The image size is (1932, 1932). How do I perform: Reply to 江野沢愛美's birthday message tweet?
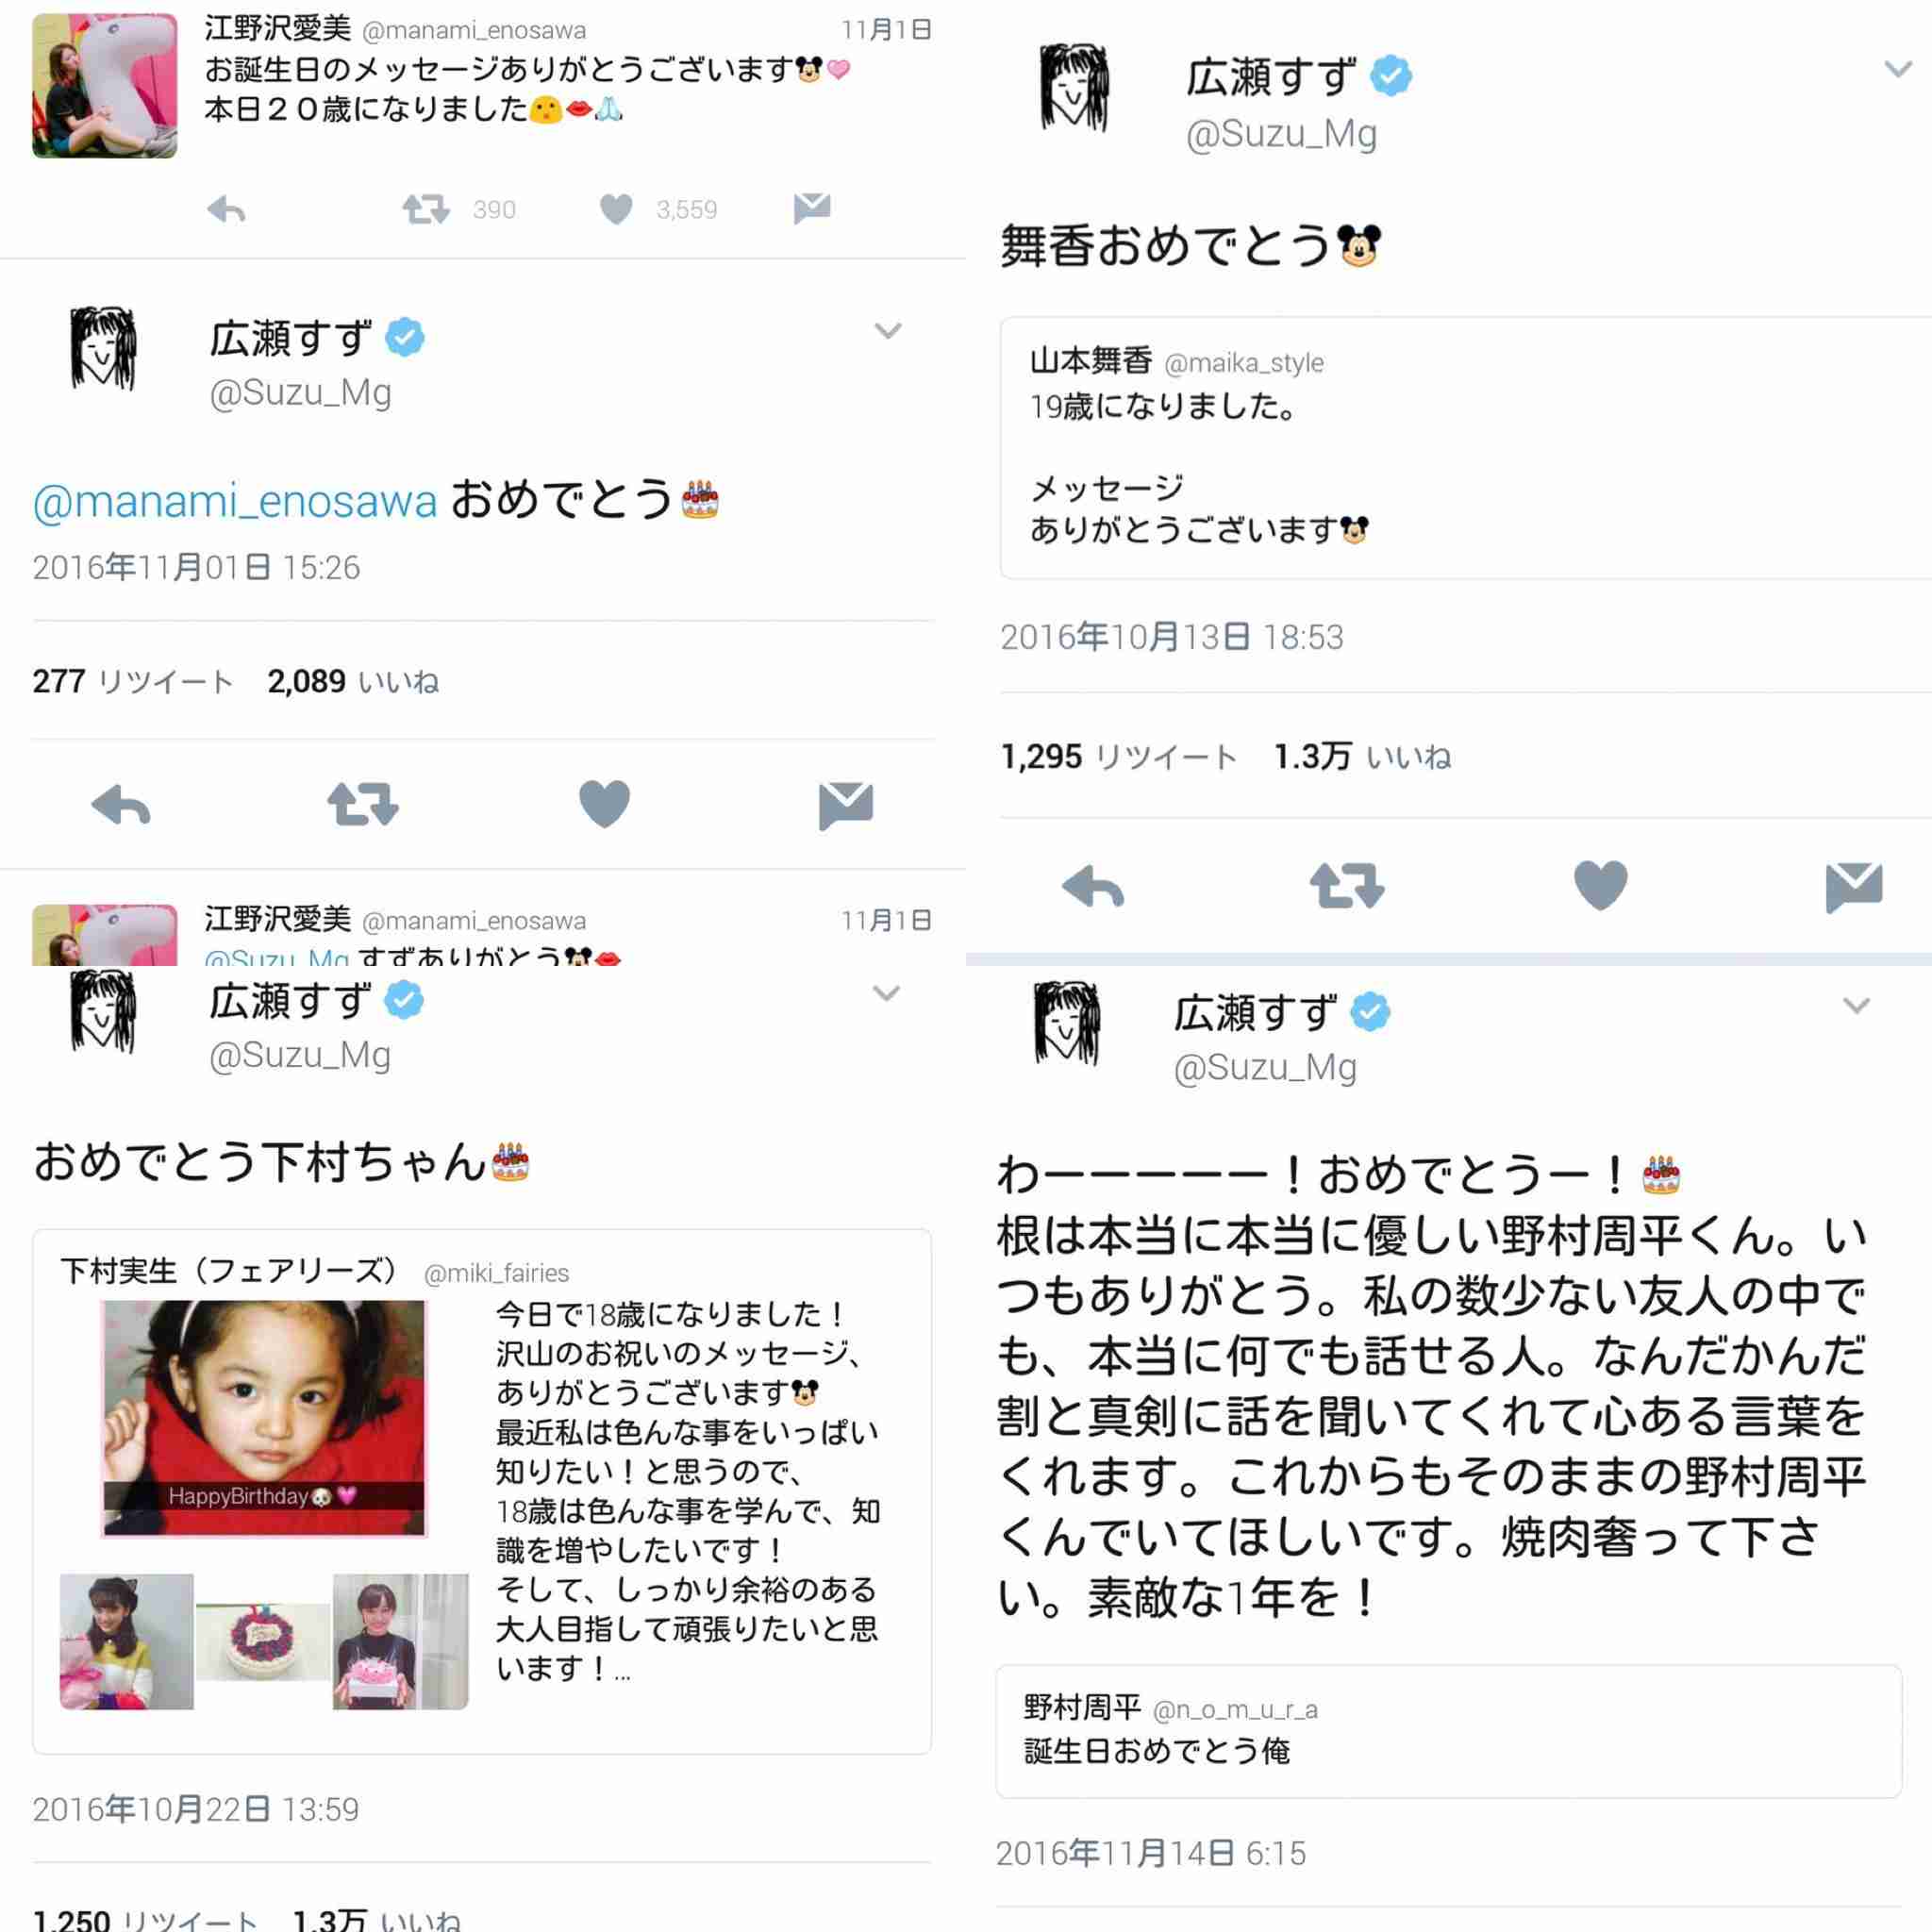(x=226, y=210)
